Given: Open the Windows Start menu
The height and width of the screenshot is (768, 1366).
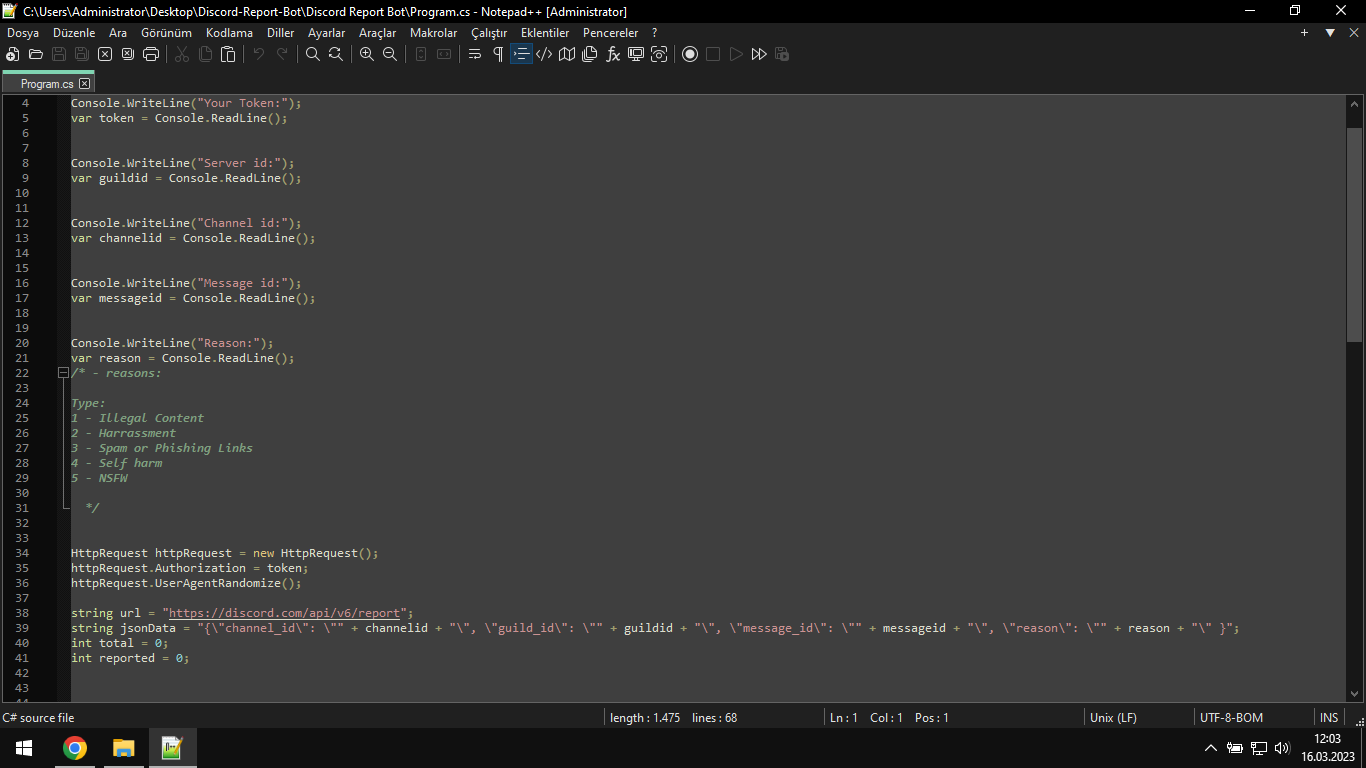Looking at the screenshot, I should click(24, 748).
